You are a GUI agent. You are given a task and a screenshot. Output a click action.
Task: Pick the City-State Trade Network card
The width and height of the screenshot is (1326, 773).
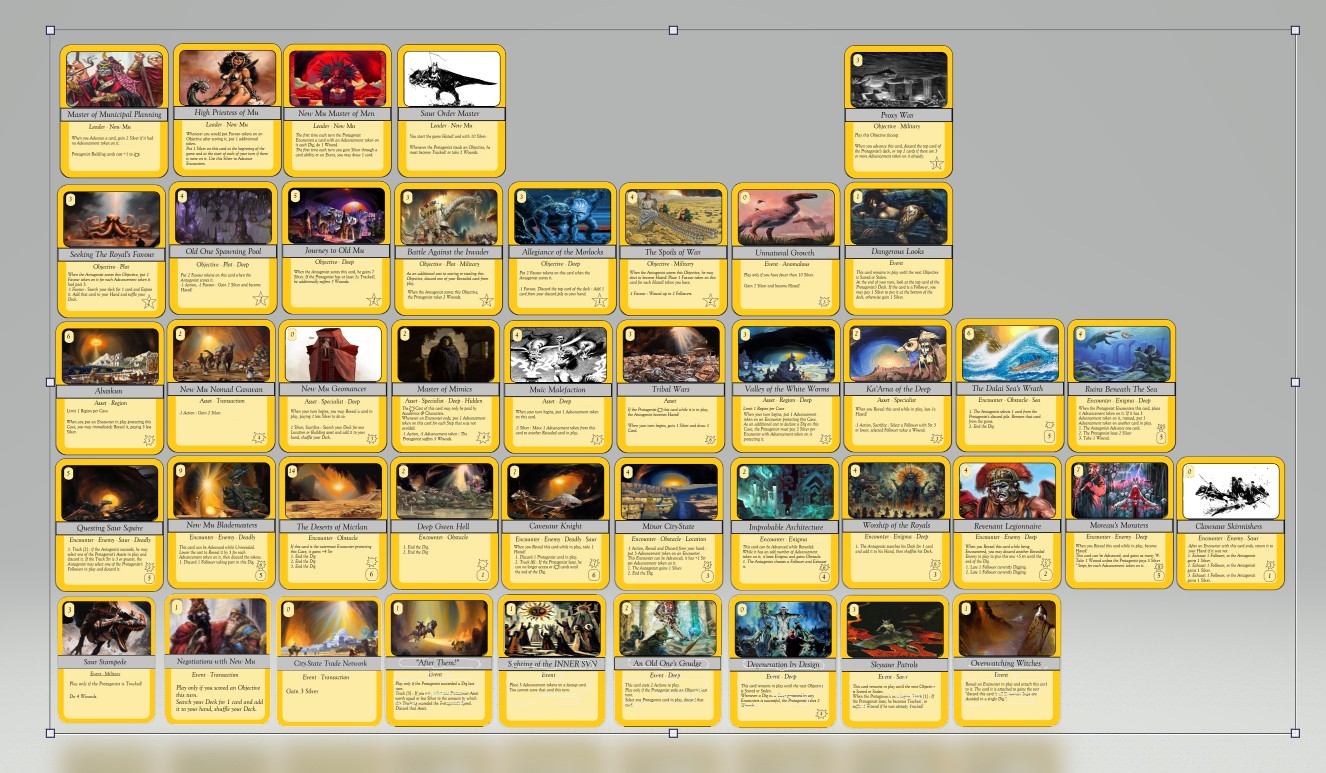click(332, 660)
